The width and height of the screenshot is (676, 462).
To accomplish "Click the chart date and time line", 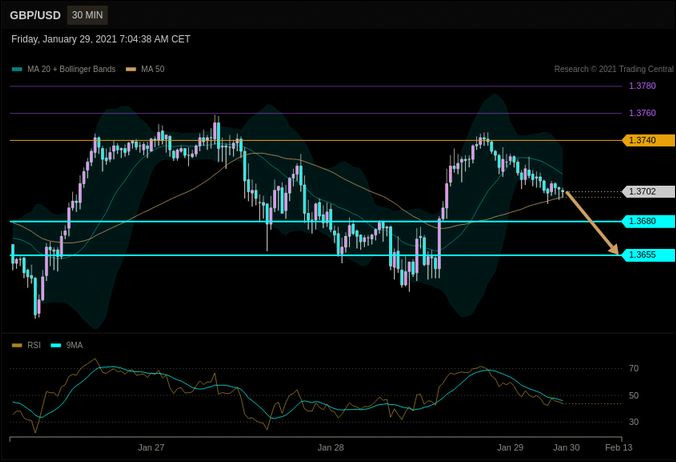I will [x=100, y=39].
